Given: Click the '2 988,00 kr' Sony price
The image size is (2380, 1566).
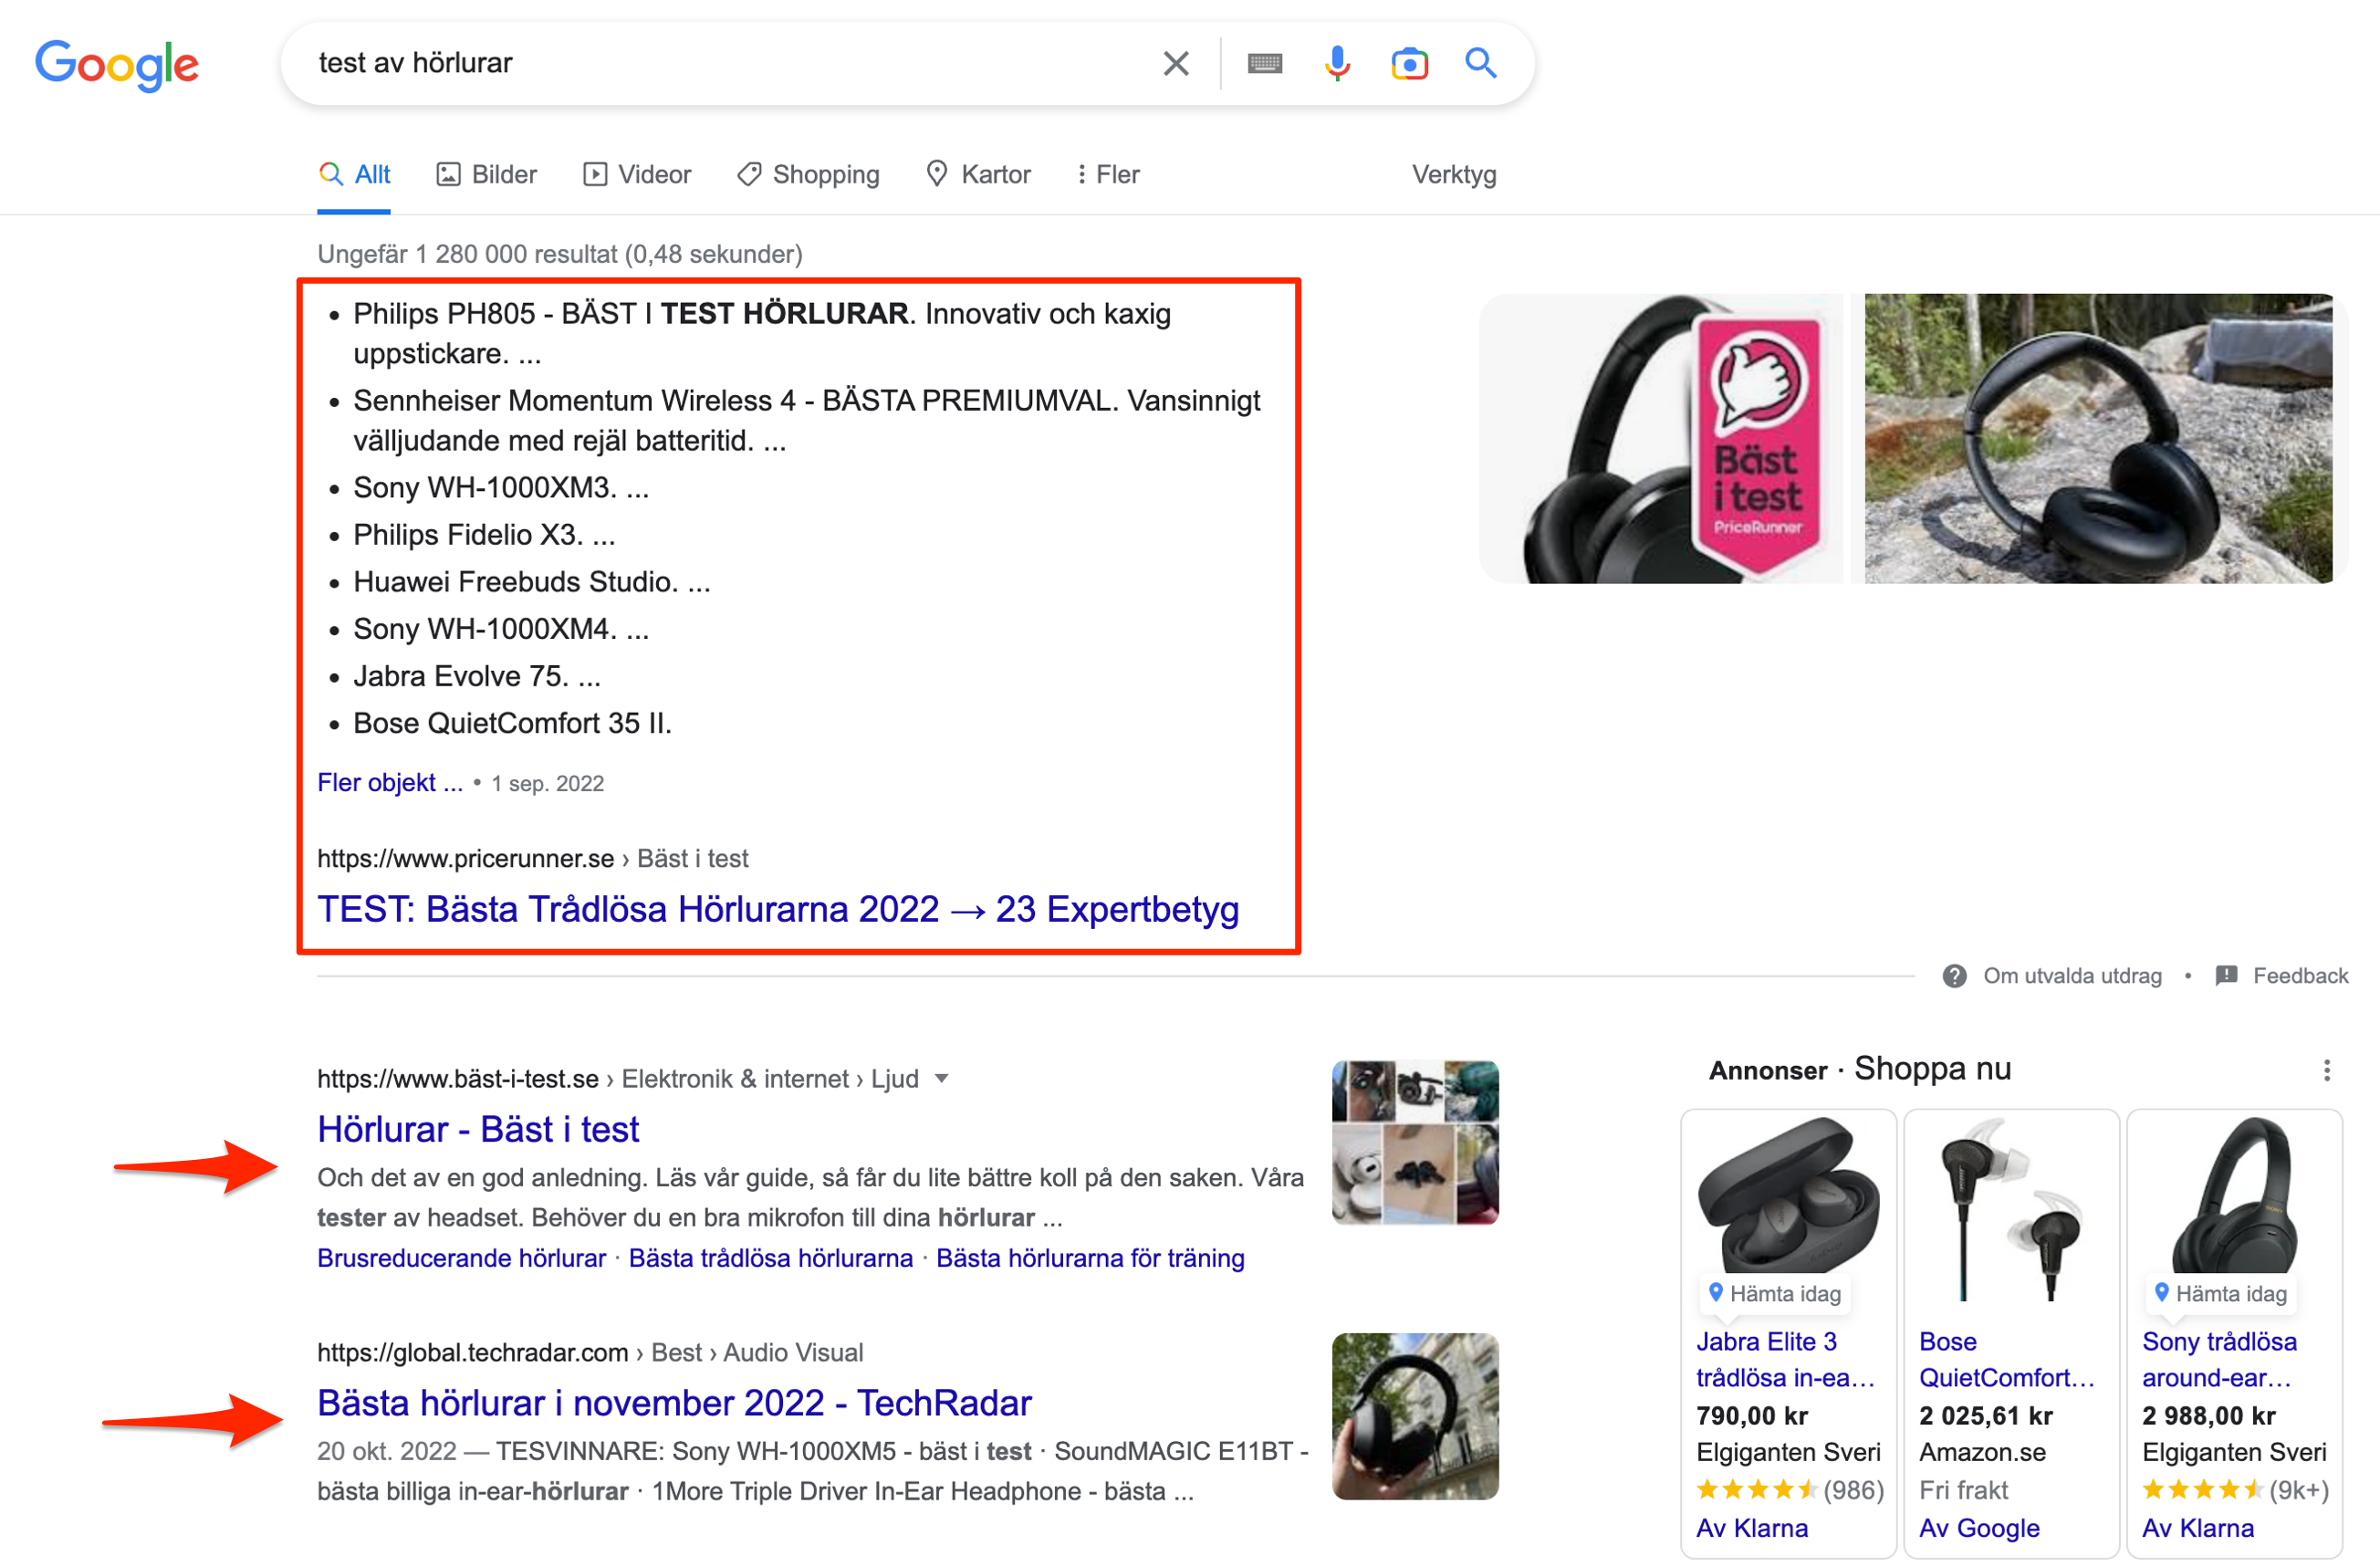Looking at the screenshot, I should click(2209, 1416).
